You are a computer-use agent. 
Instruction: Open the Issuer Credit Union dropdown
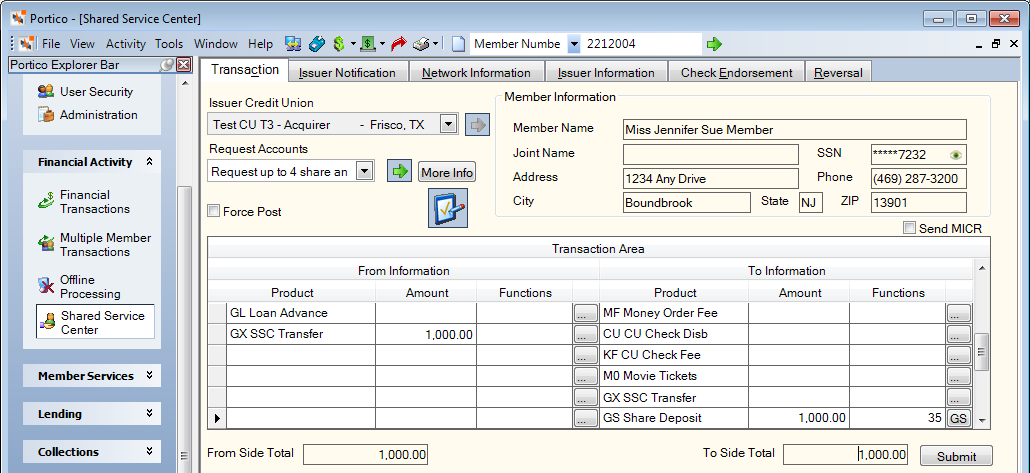click(x=448, y=124)
